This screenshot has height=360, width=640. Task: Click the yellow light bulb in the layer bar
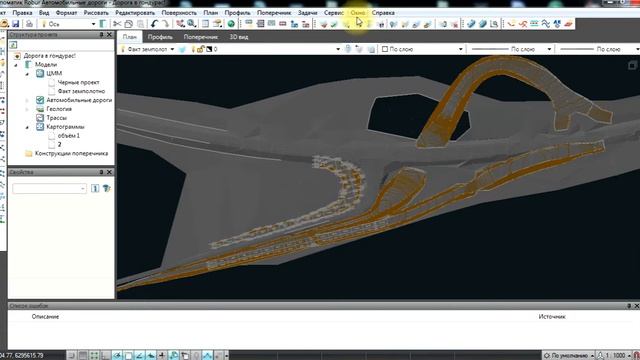[193, 49]
